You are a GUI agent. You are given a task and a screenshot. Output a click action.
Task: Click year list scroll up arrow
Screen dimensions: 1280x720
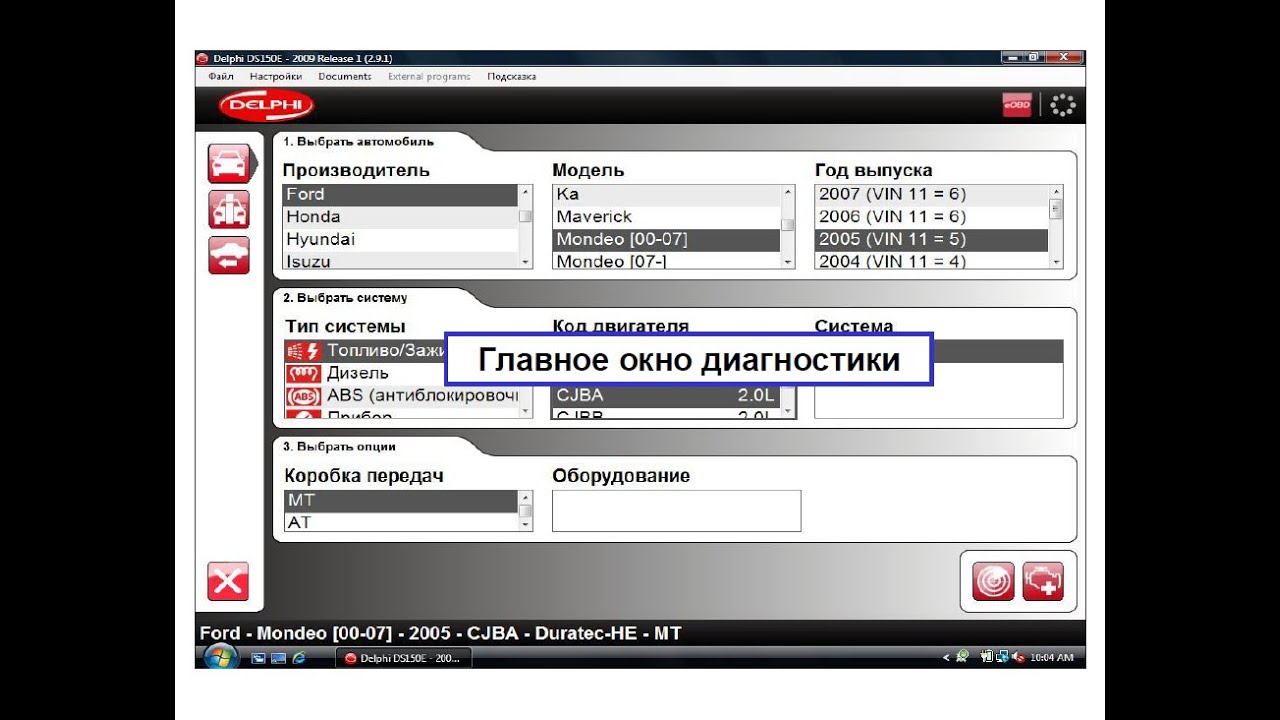tap(1056, 192)
